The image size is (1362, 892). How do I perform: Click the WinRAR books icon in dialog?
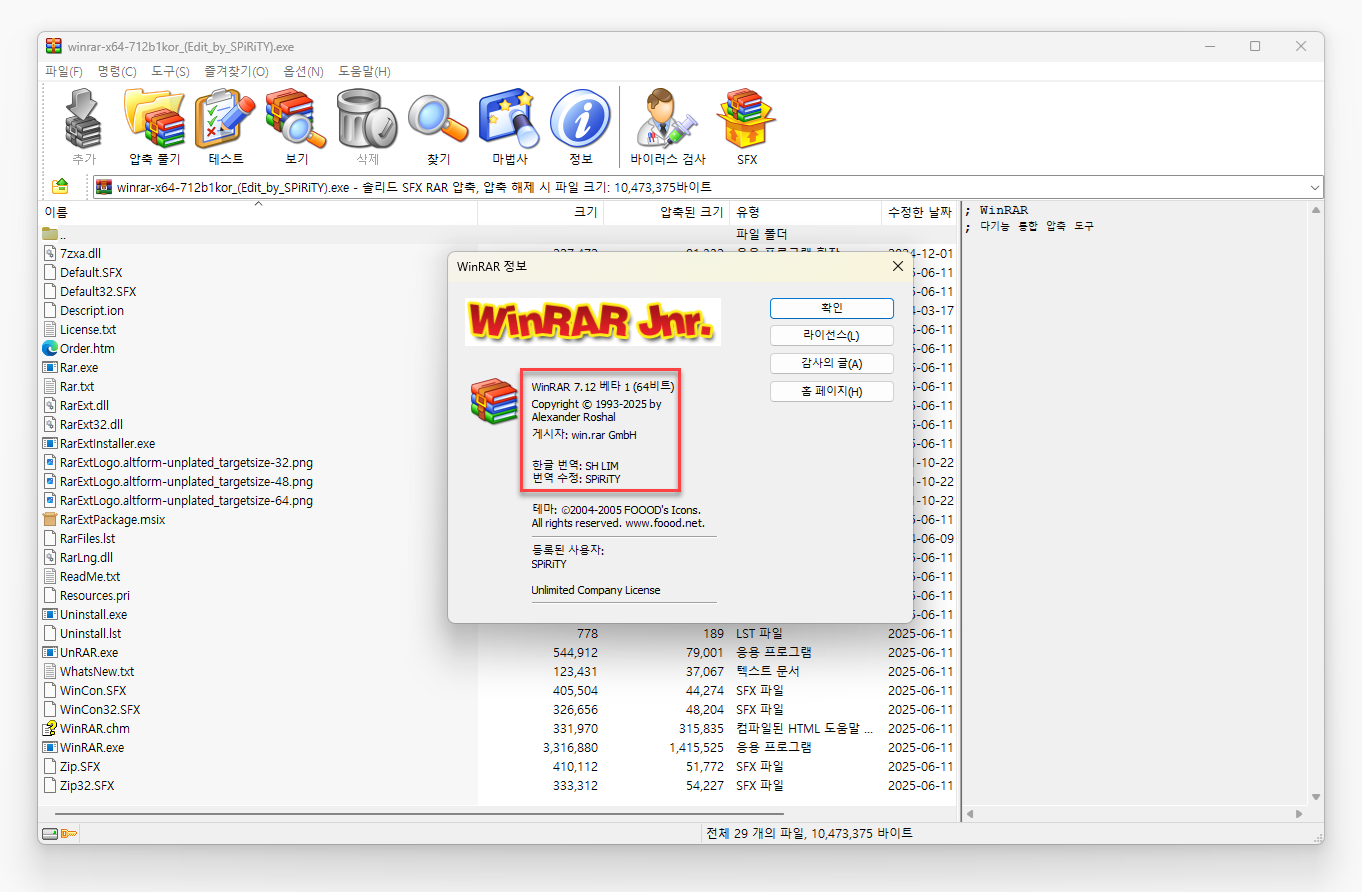[x=494, y=401]
